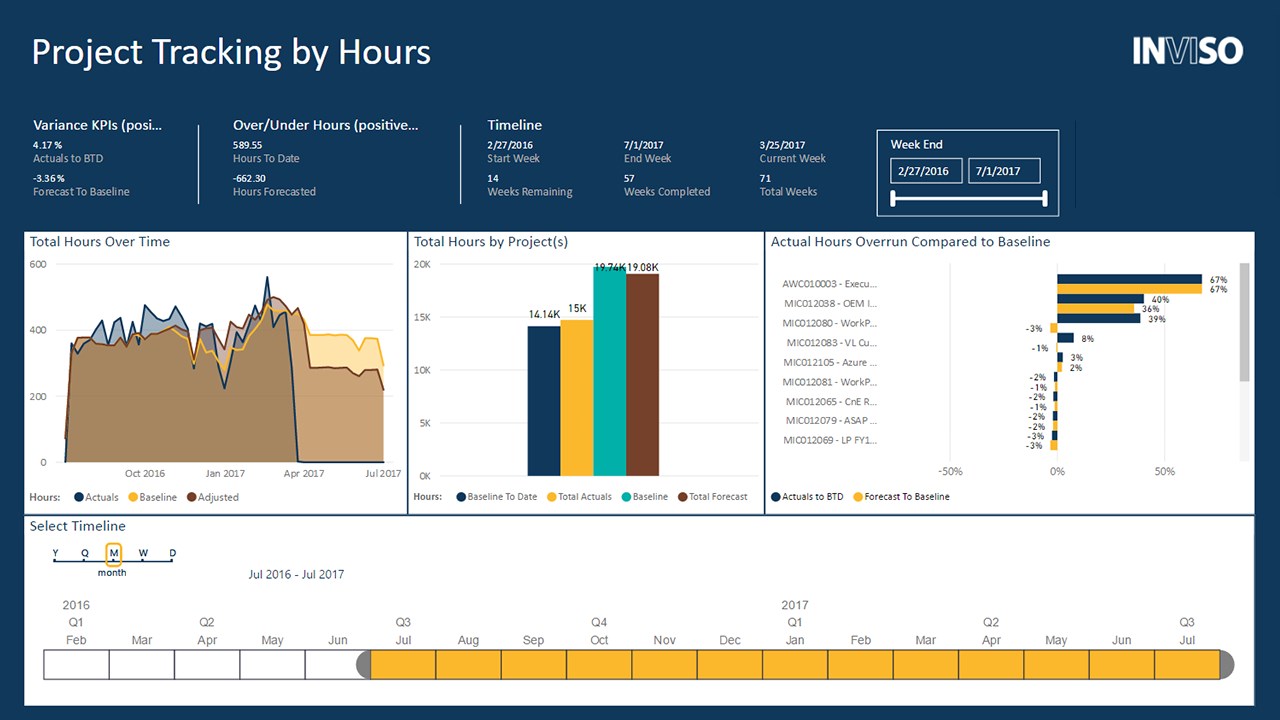The image size is (1280, 720).
Task: Click the Actuals to BTD legend entry
Action: tap(807, 497)
